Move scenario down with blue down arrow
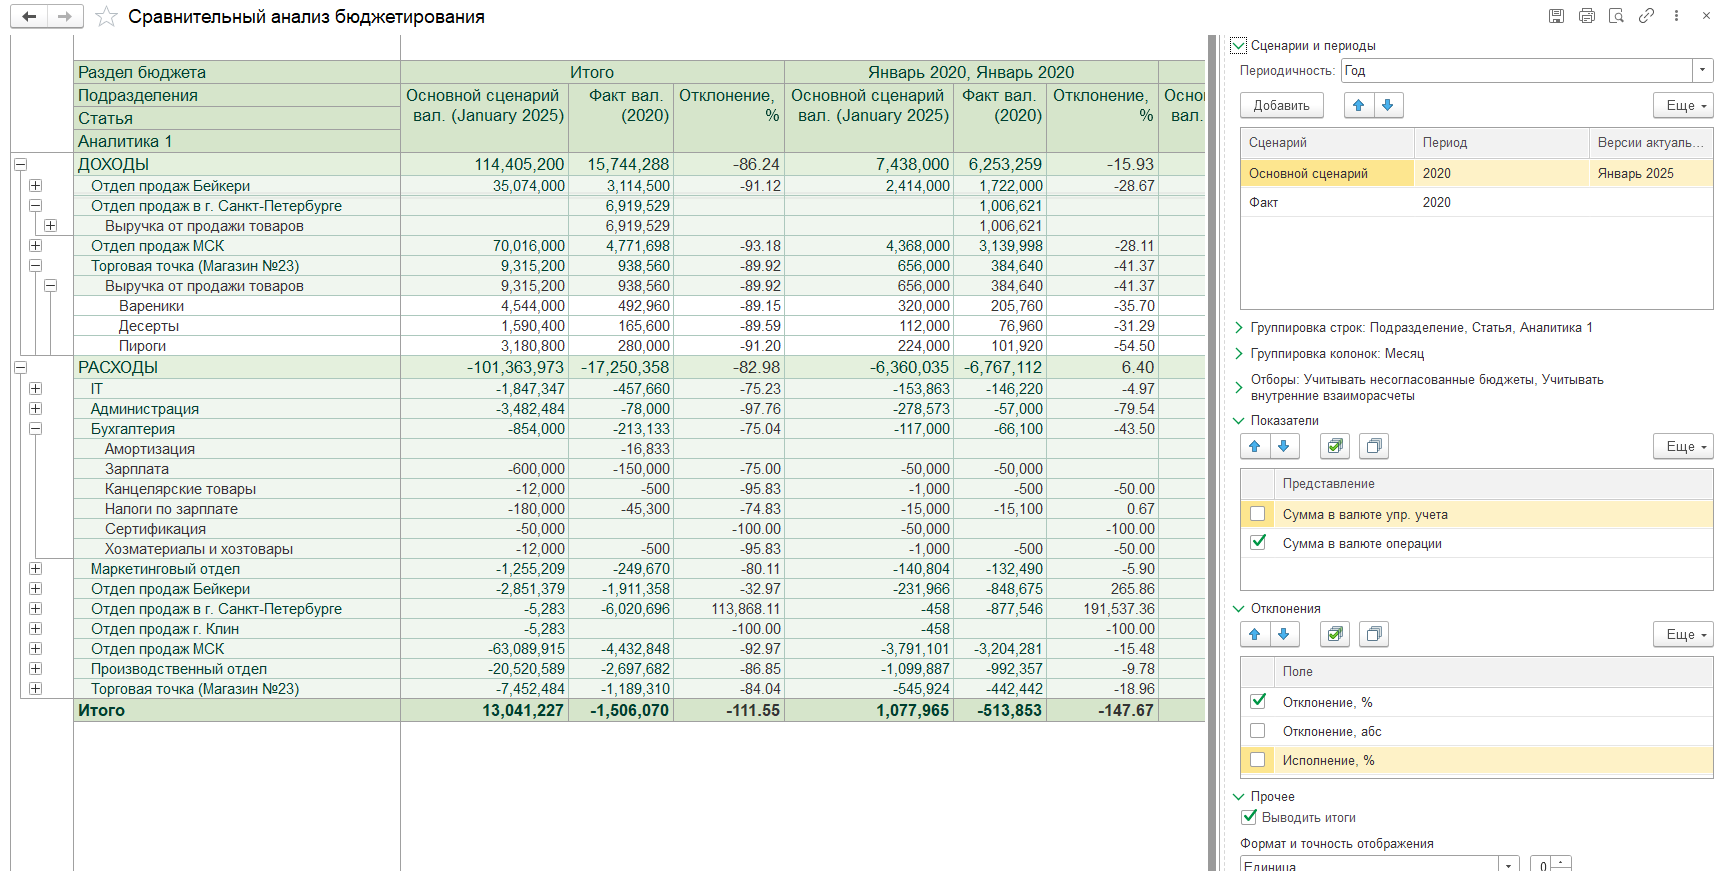Screen dimensions: 1715x871 1388,105
